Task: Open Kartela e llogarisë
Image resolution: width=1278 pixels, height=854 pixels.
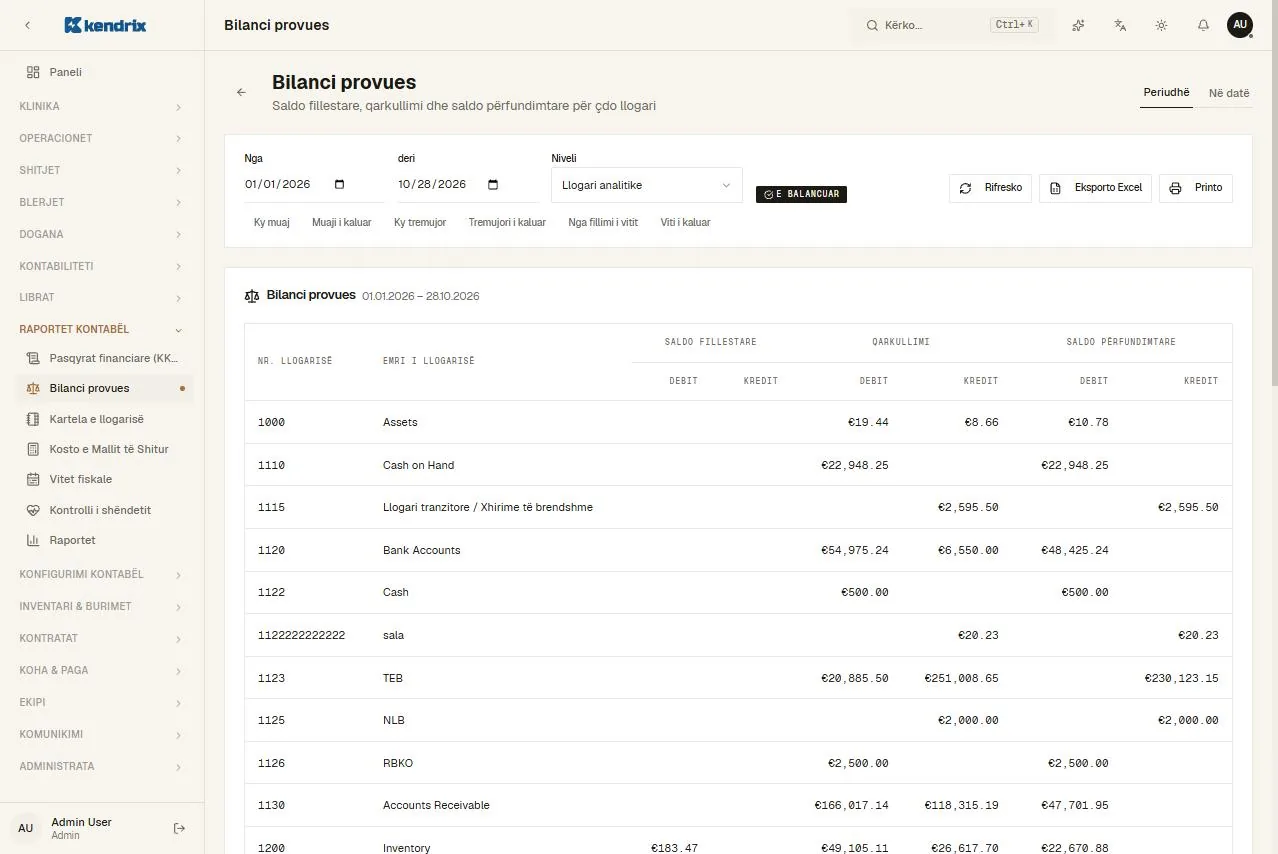Action: [102, 419]
